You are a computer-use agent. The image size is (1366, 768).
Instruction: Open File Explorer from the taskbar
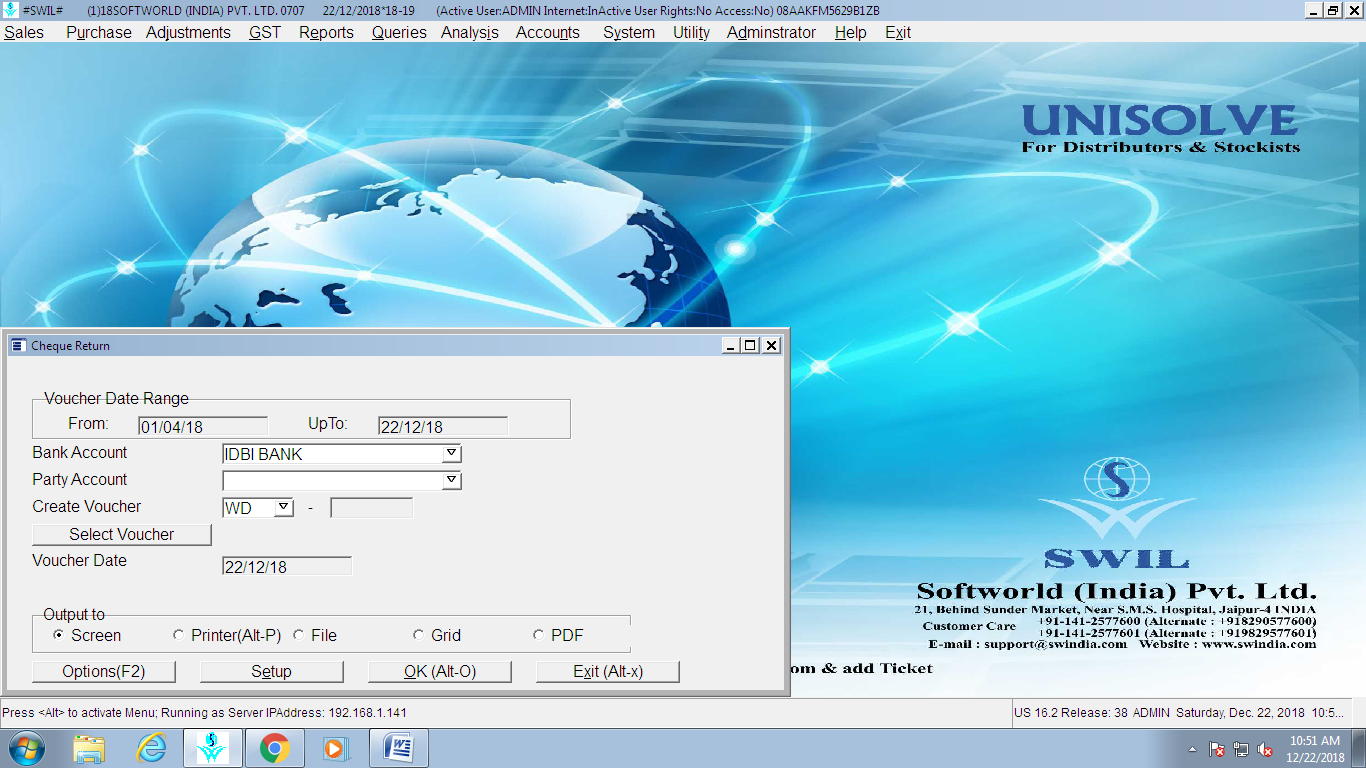[89, 748]
